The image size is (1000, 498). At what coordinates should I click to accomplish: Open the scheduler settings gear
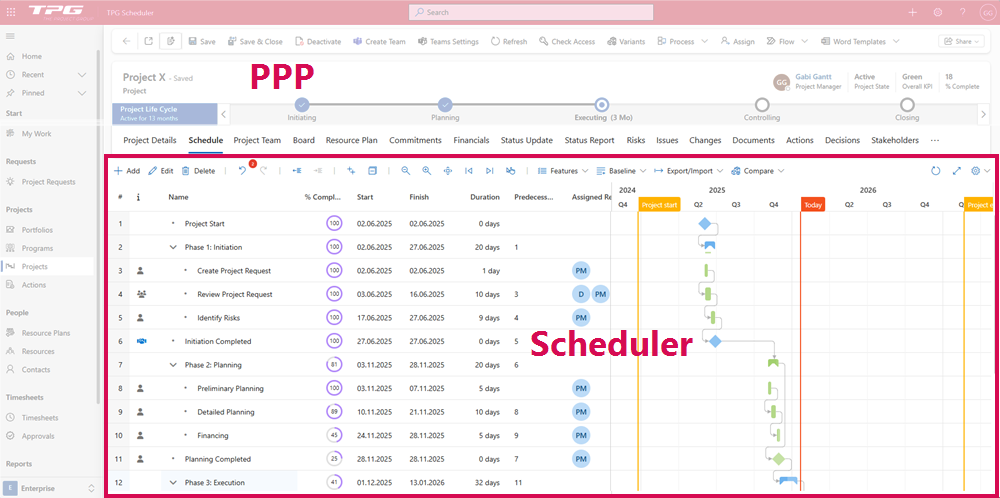(976, 171)
